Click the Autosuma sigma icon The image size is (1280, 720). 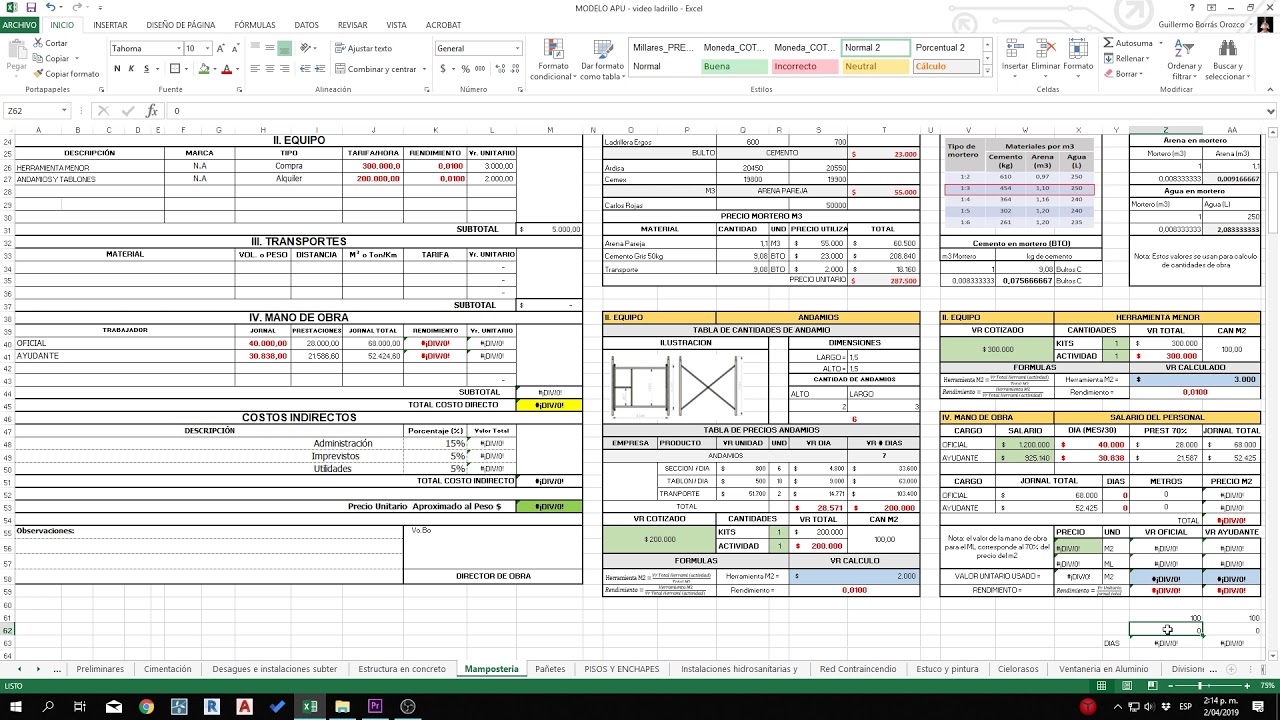coord(1109,43)
